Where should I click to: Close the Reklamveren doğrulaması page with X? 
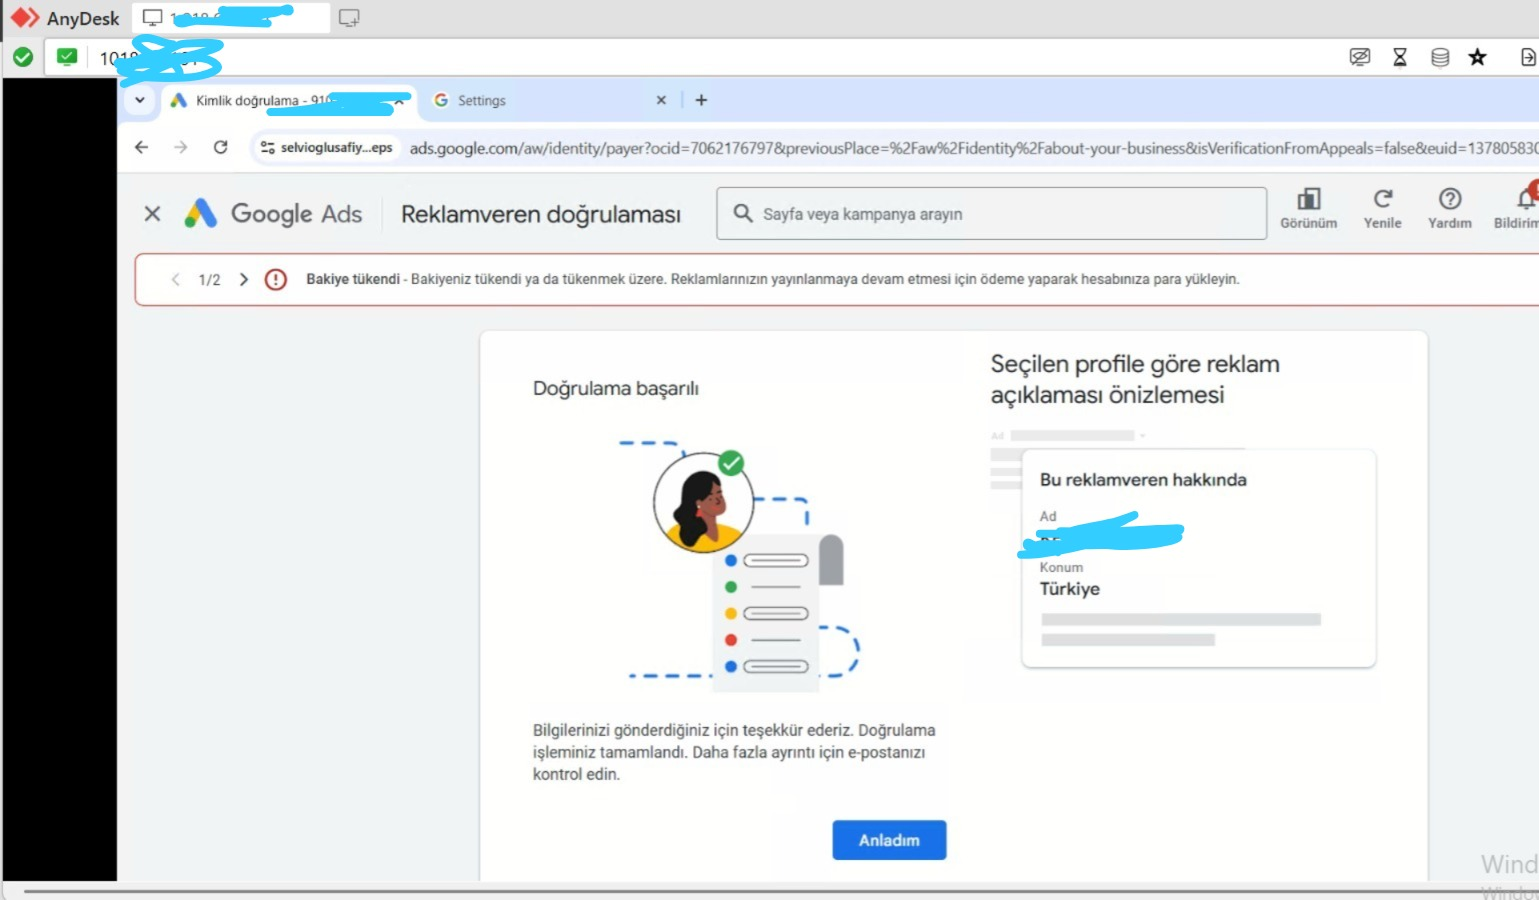[x=152, y=213]
